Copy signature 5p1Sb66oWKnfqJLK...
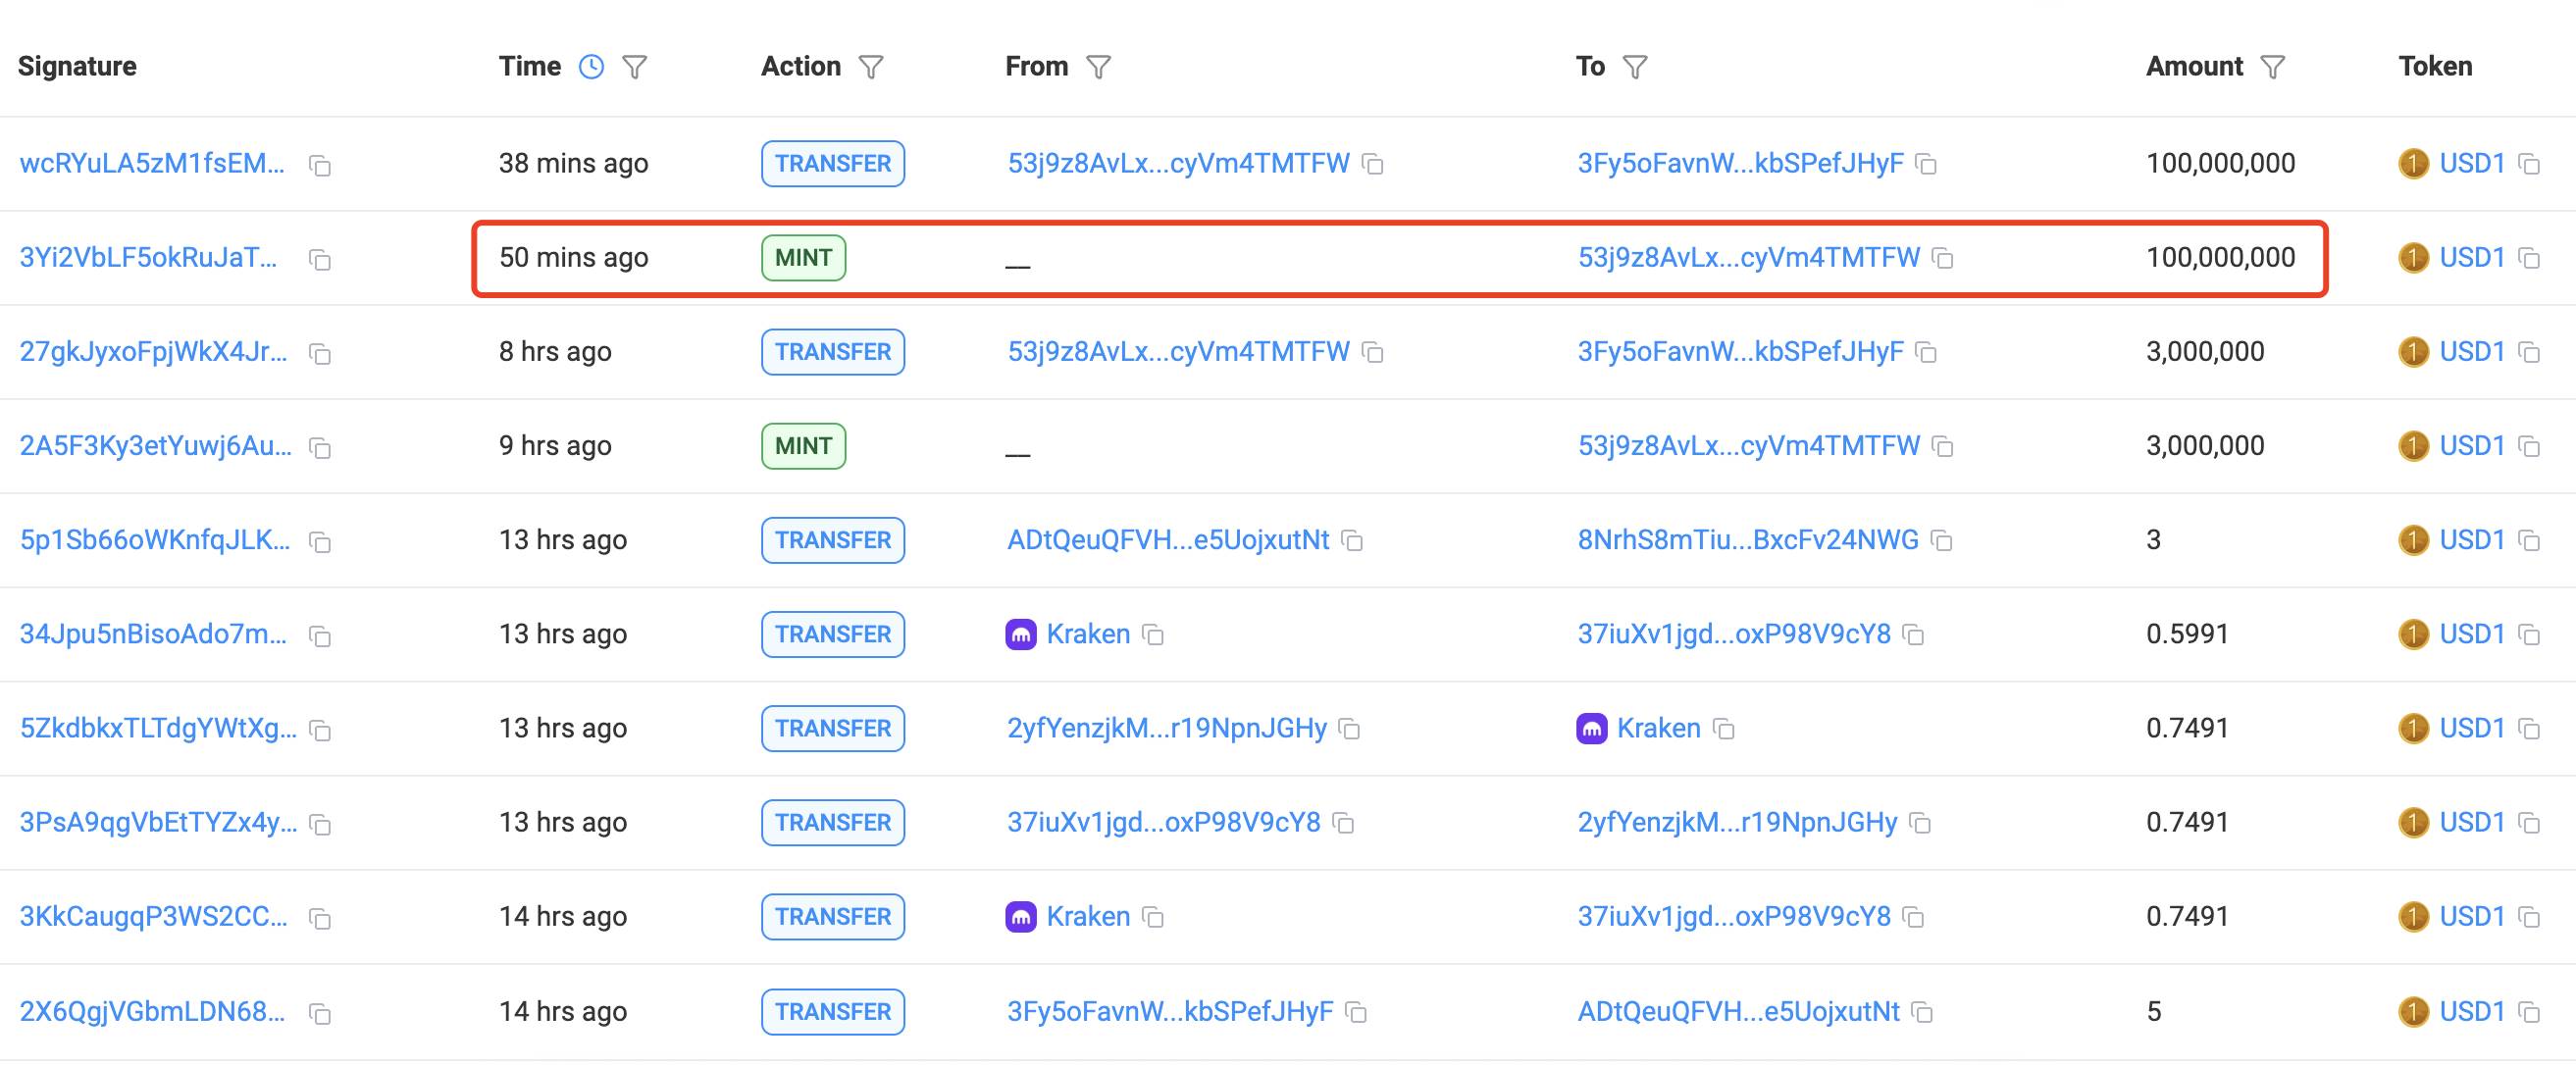Screen dimensions: 2576x1065 click(320, 541)
